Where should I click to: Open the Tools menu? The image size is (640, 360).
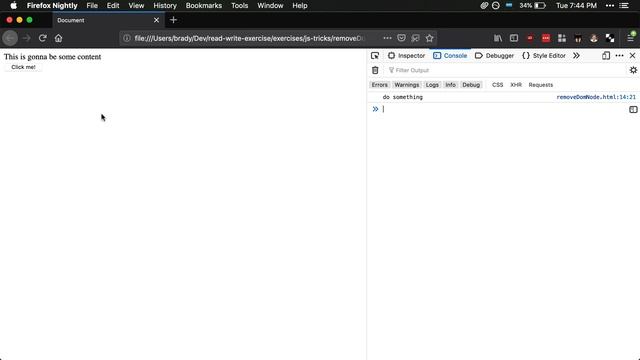coord(239,6)
